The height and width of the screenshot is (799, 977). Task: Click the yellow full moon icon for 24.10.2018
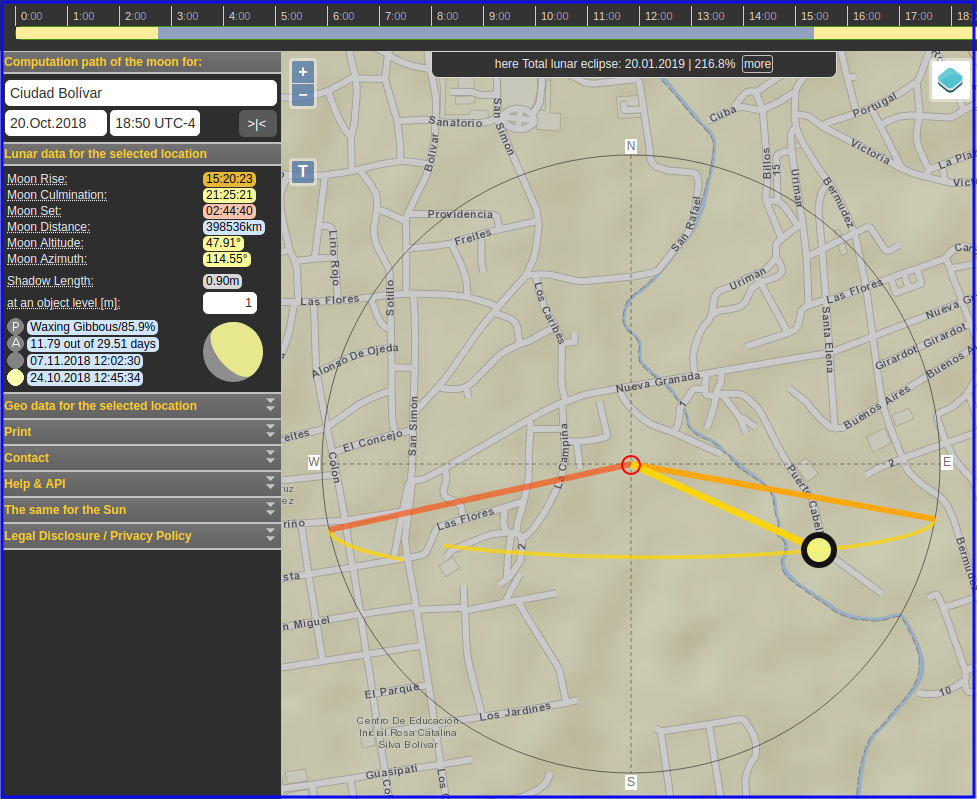click(15, 377)
